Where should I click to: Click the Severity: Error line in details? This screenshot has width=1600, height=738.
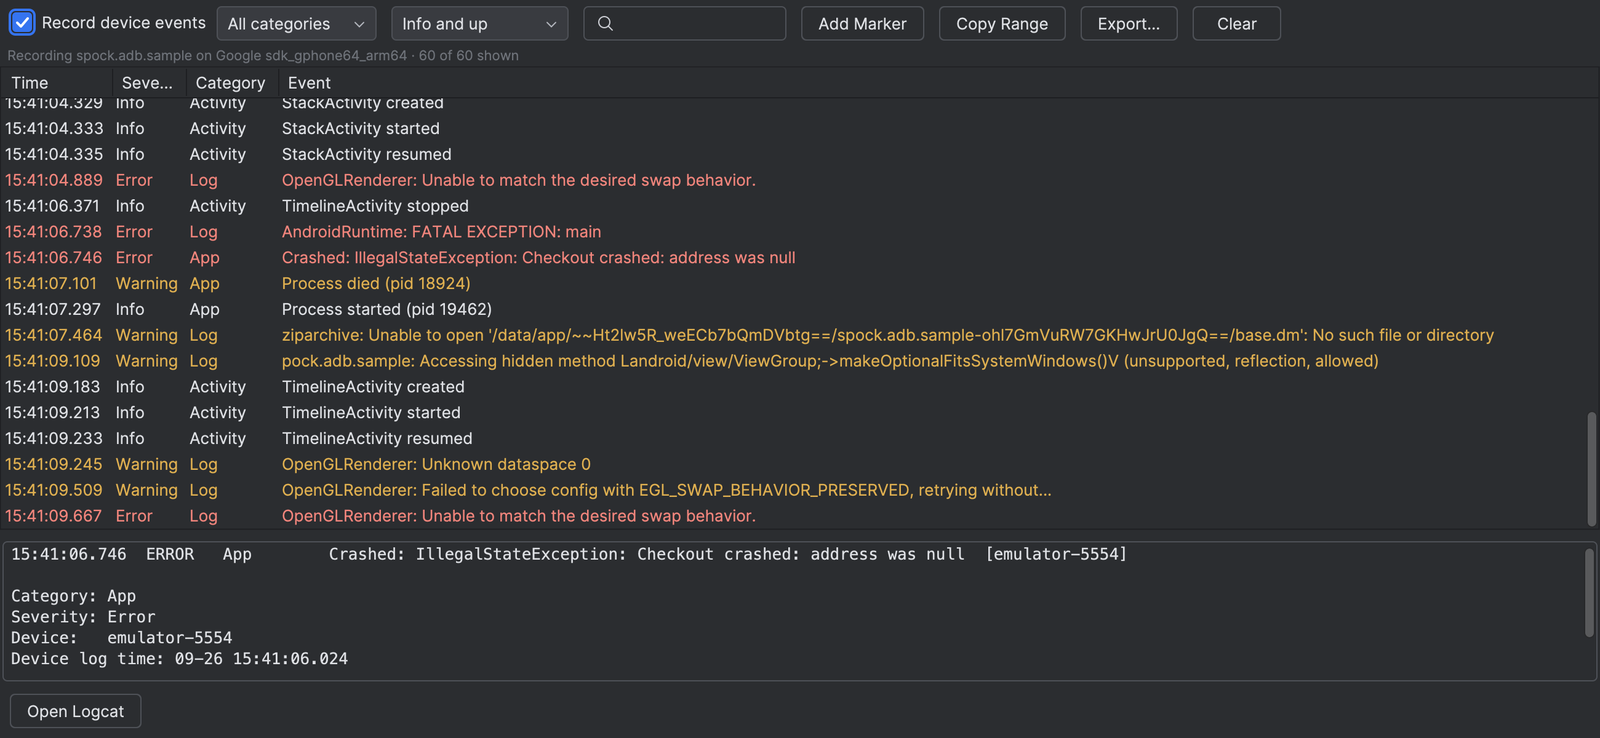pyautogui.click(x=83, y=617)
